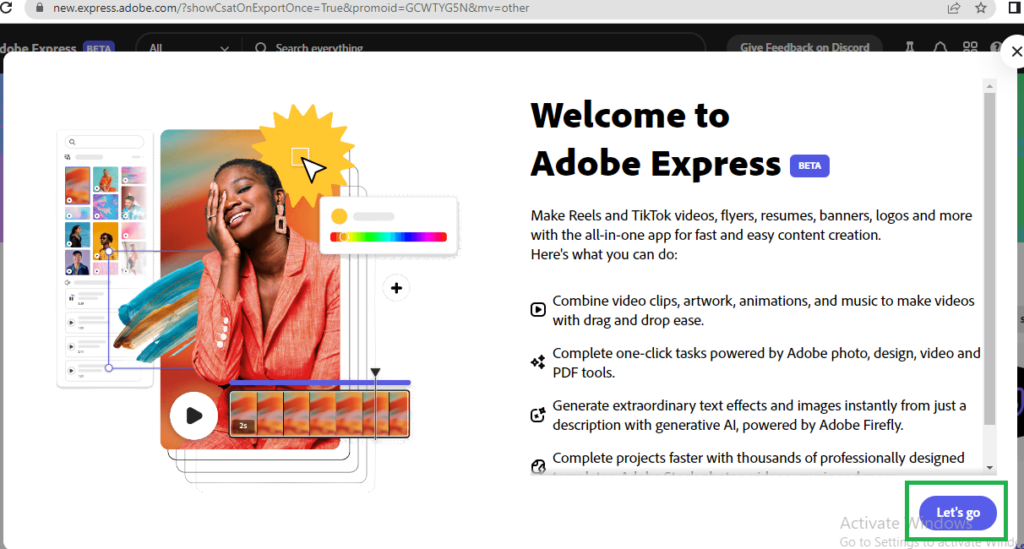Click the BETA badge beside Adobe Express heading

[x=809, y=166]
